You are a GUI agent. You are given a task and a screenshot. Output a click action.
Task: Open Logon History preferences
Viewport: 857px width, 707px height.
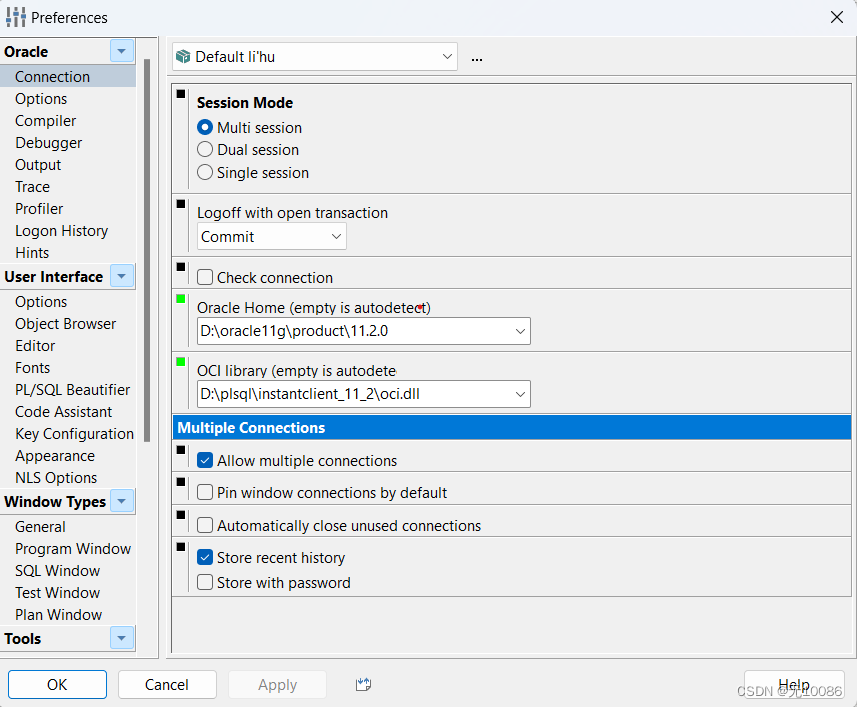[62, 231]
